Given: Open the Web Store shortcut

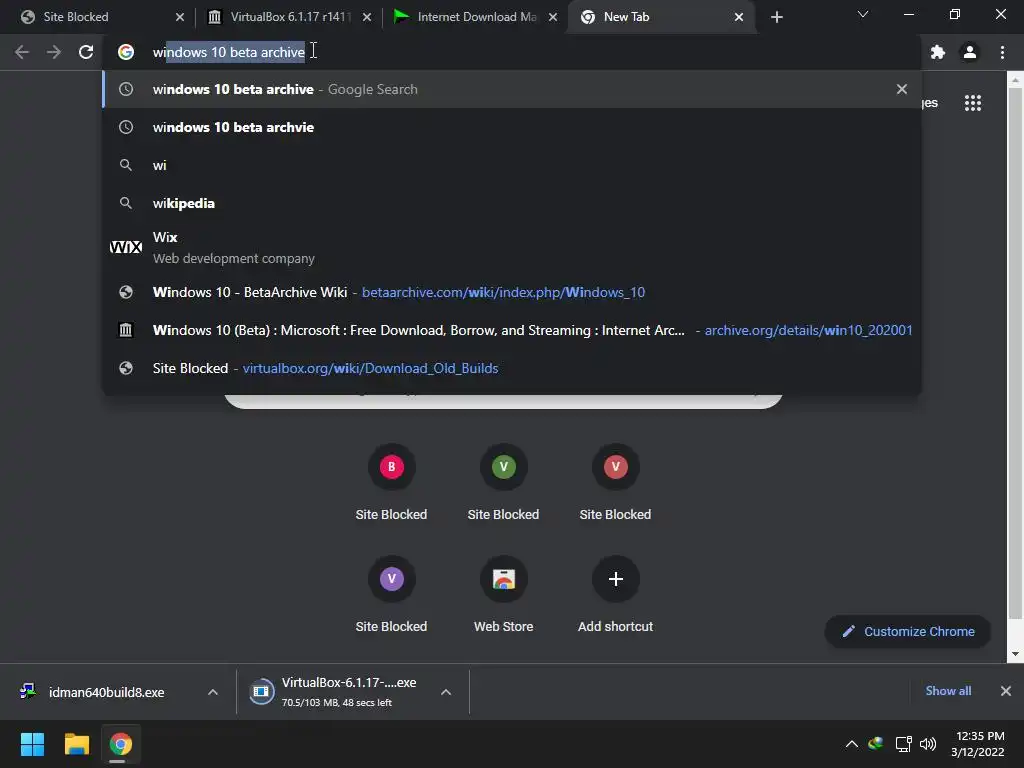Looking at the screenshot, I should 503,595.
